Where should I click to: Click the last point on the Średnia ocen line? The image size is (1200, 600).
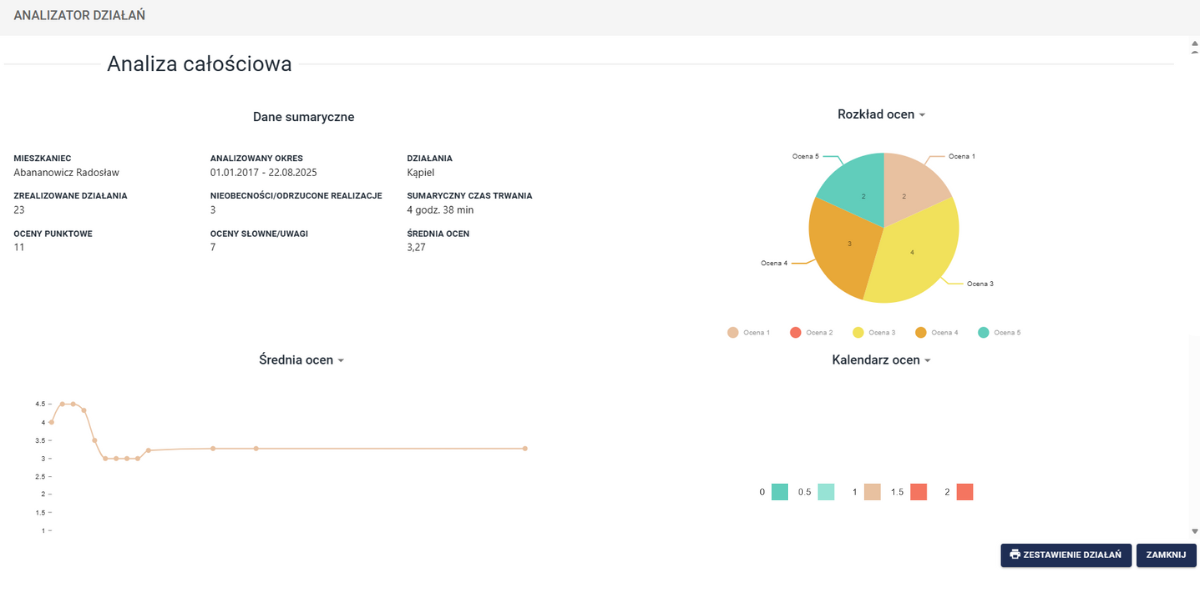525,449
